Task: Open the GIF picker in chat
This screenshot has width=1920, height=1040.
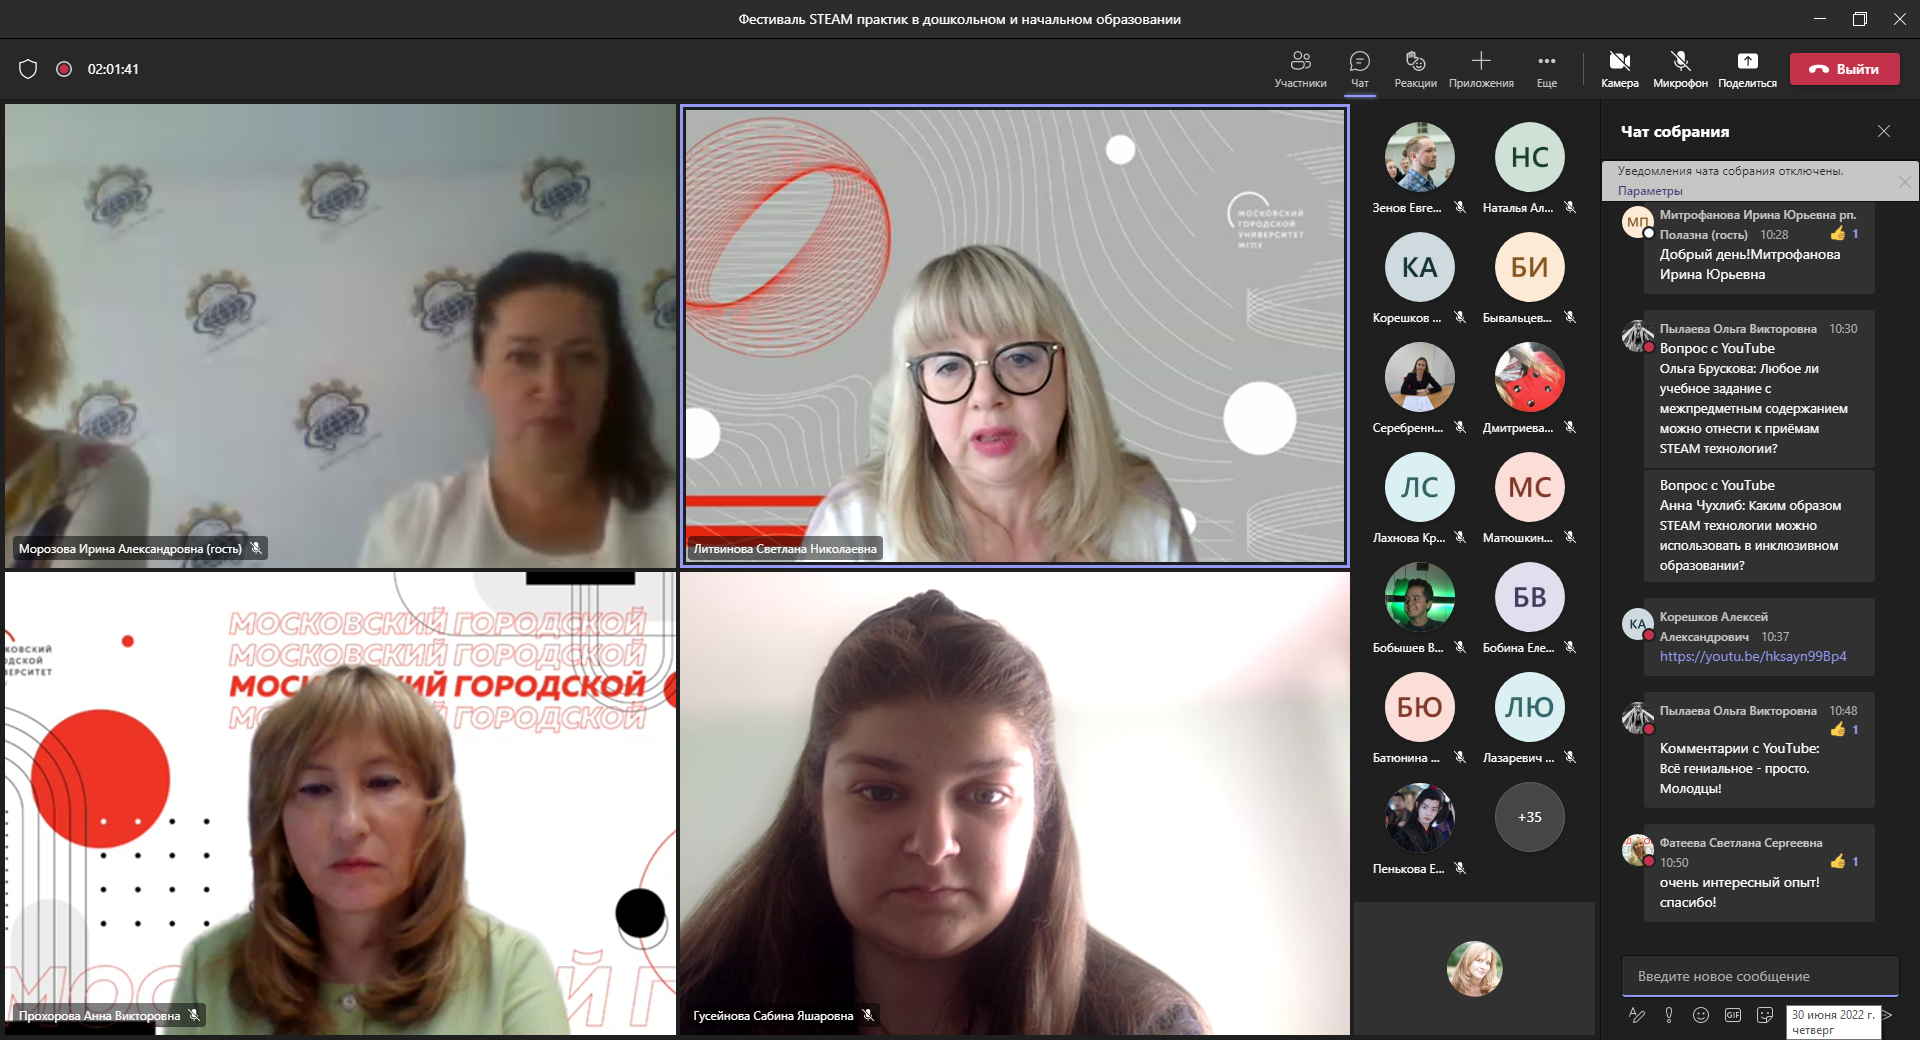Action: pos(1733,1015)
